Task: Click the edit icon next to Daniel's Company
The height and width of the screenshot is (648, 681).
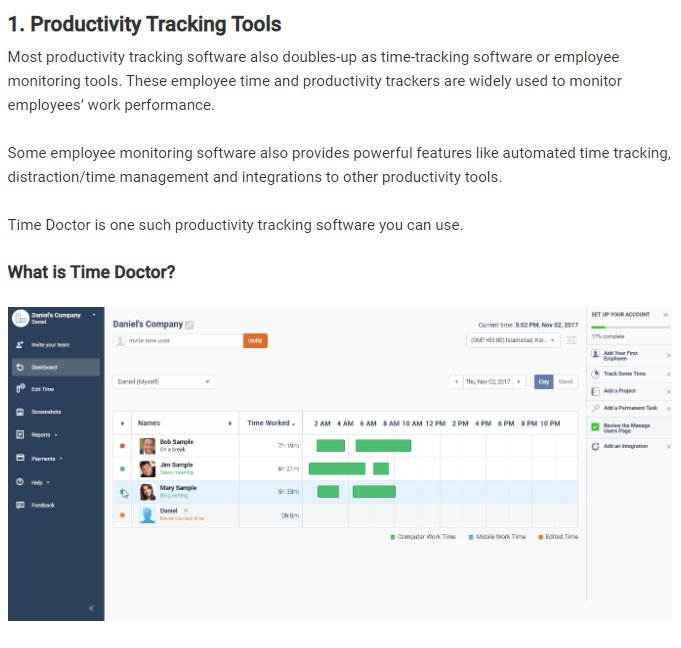Action: point(189,325)
